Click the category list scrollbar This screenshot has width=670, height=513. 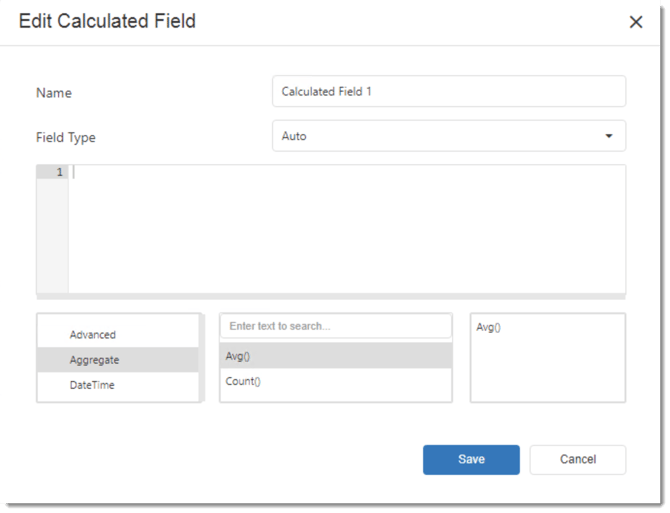202,358
